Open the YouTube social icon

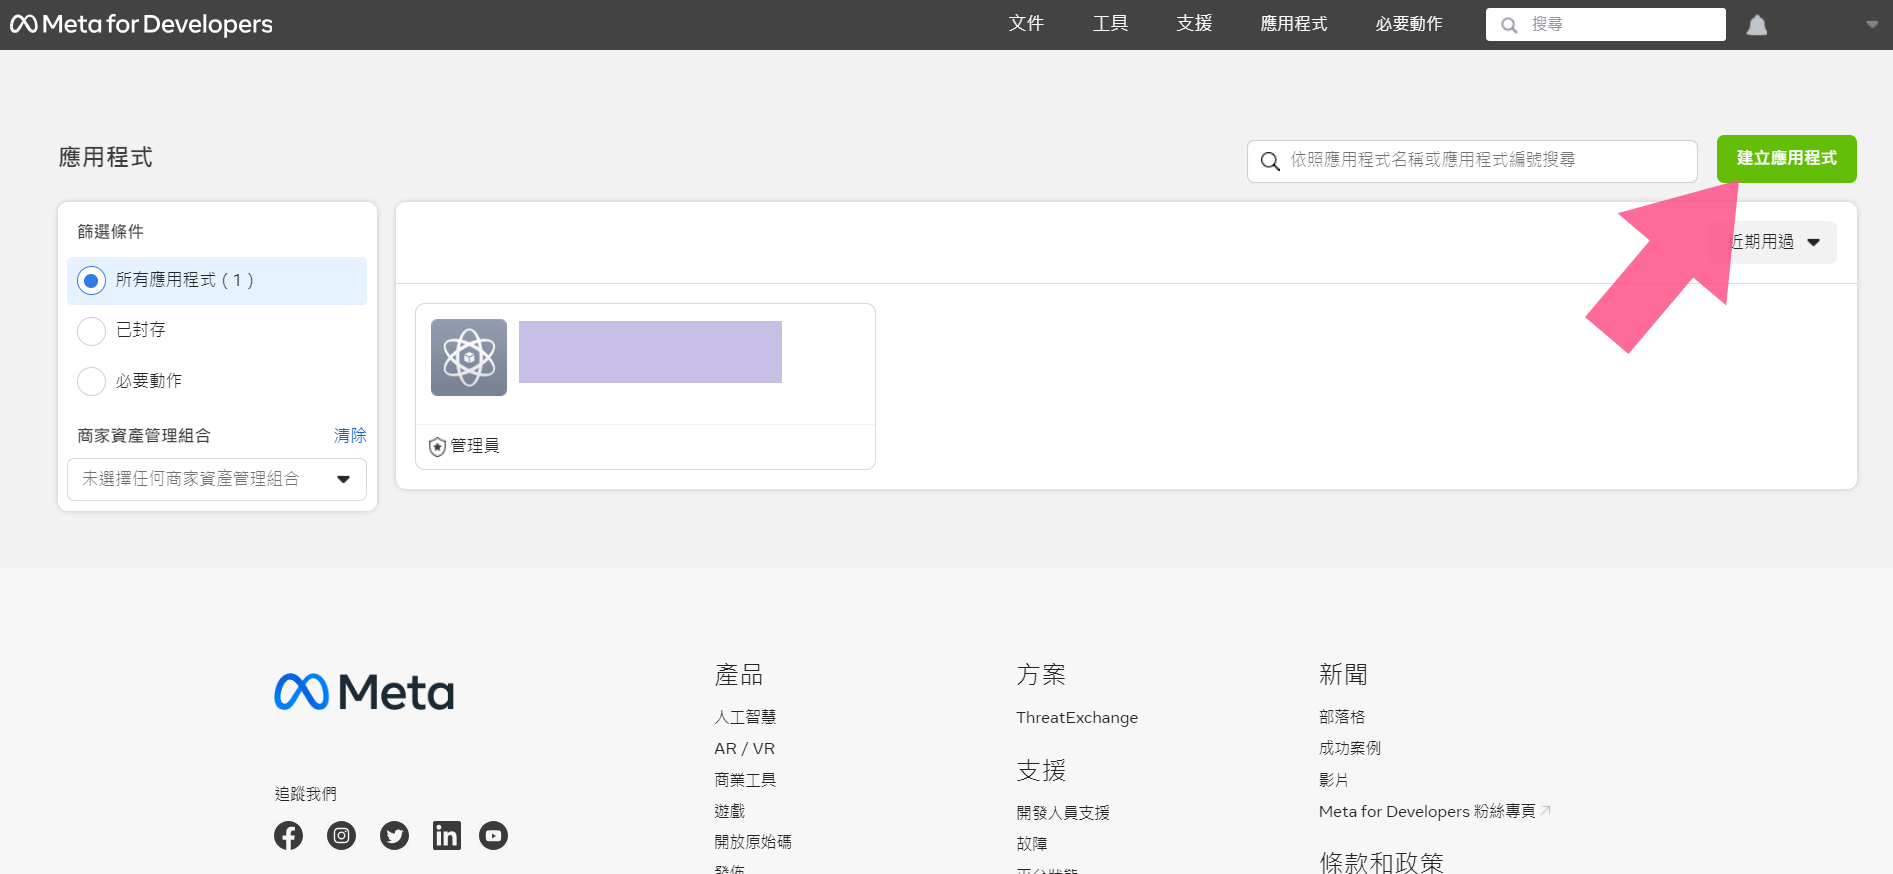493,835
